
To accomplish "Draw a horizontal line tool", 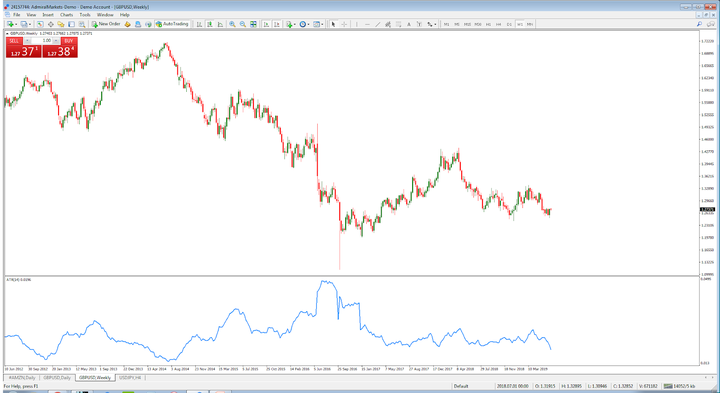I will (367, 24).
